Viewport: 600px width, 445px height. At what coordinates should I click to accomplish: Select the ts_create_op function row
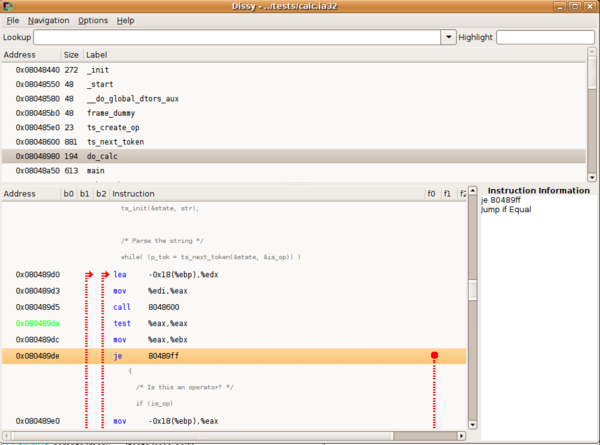(x=293, y=127)
